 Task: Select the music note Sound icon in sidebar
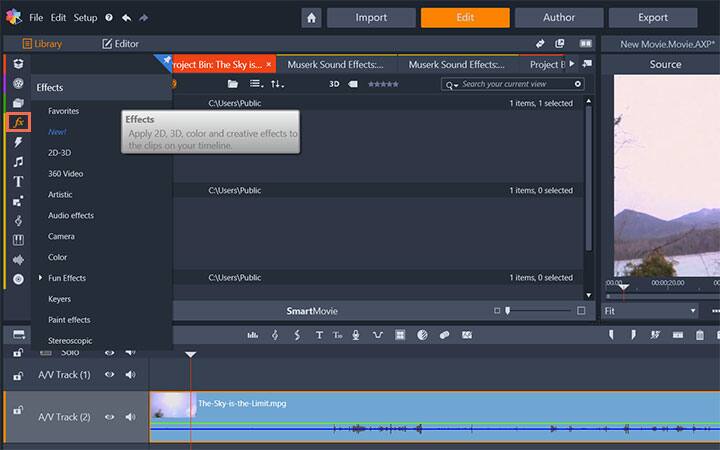point(18,162)
